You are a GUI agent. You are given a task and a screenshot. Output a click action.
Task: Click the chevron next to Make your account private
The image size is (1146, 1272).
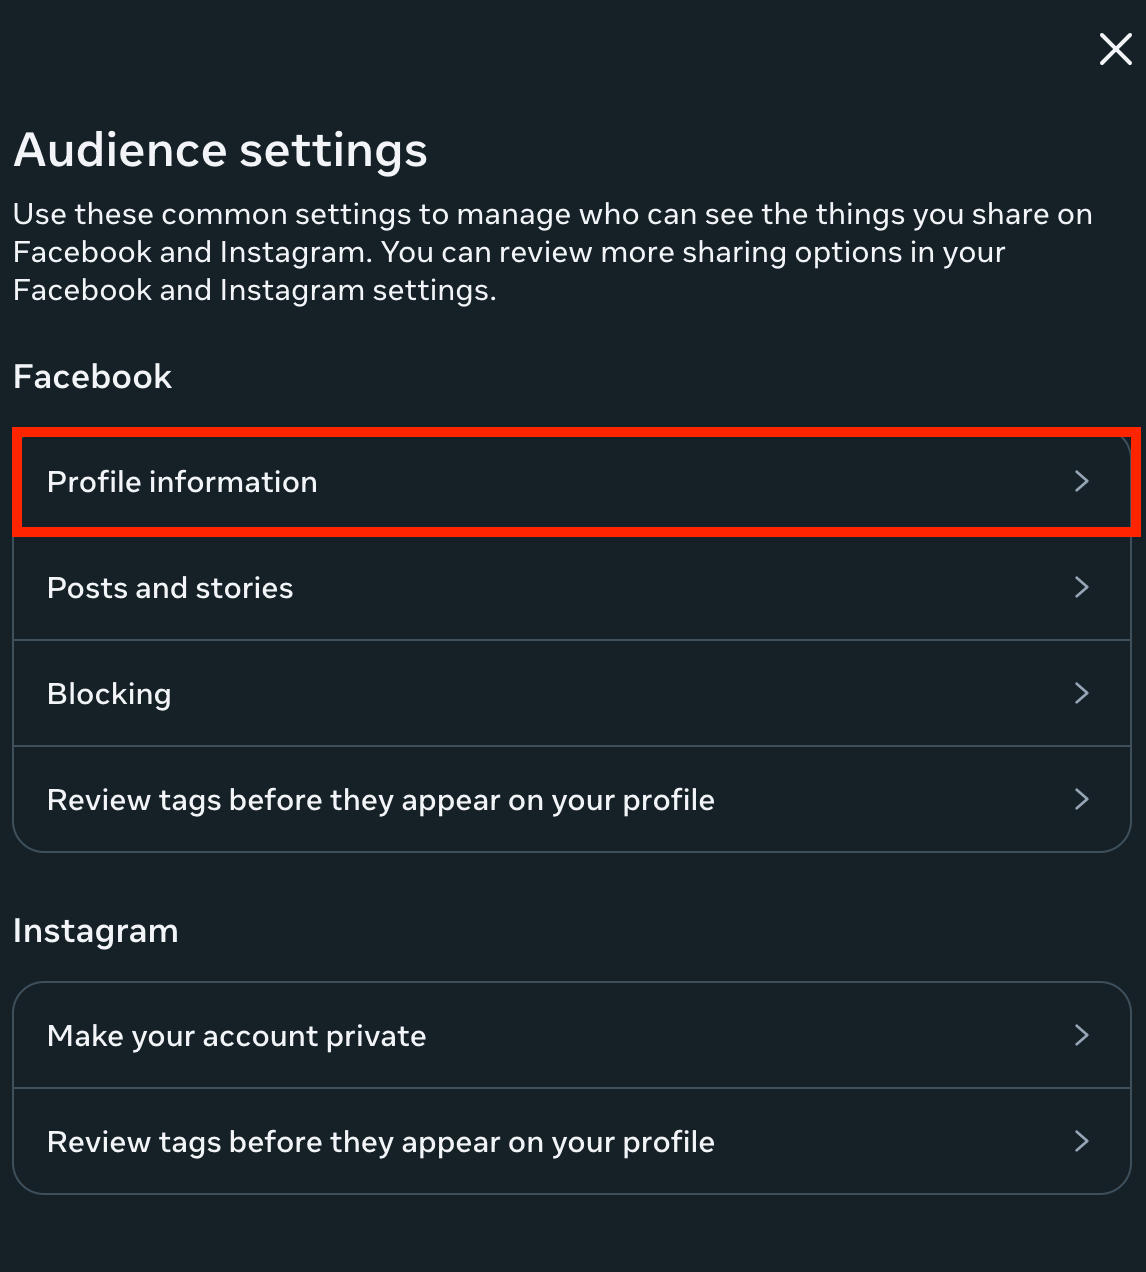1081,1036
